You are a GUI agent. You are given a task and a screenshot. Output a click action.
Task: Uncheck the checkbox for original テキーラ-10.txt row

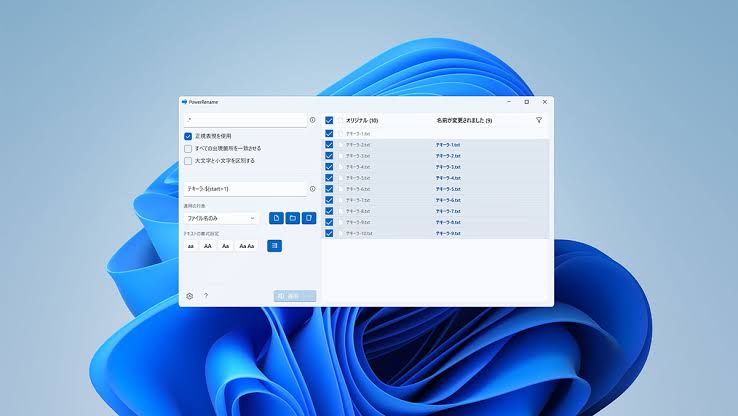(x=329, y=233)
